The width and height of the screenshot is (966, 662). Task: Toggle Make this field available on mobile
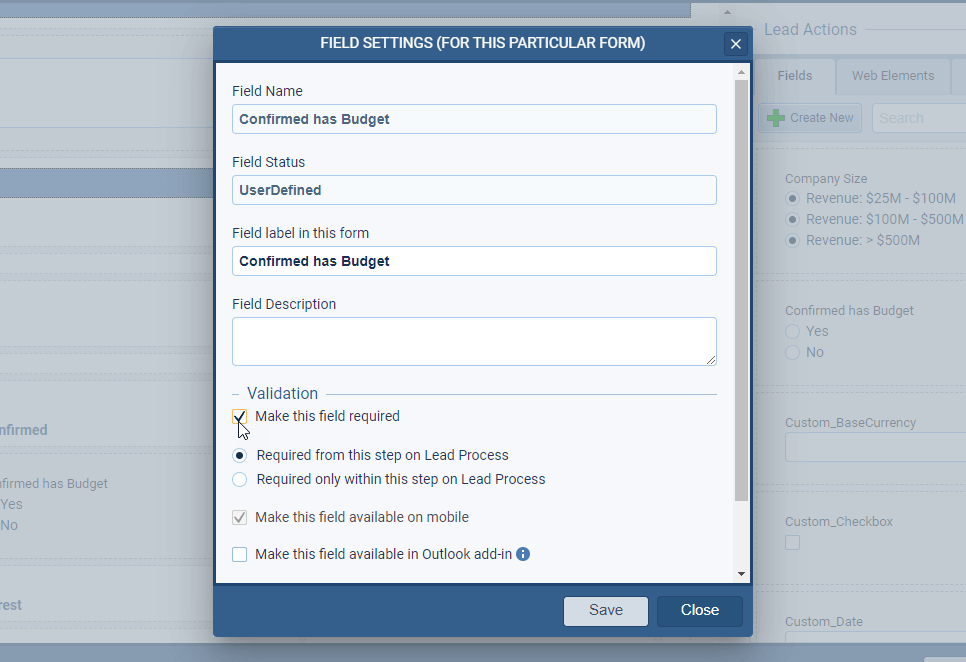tap(240, 518)
